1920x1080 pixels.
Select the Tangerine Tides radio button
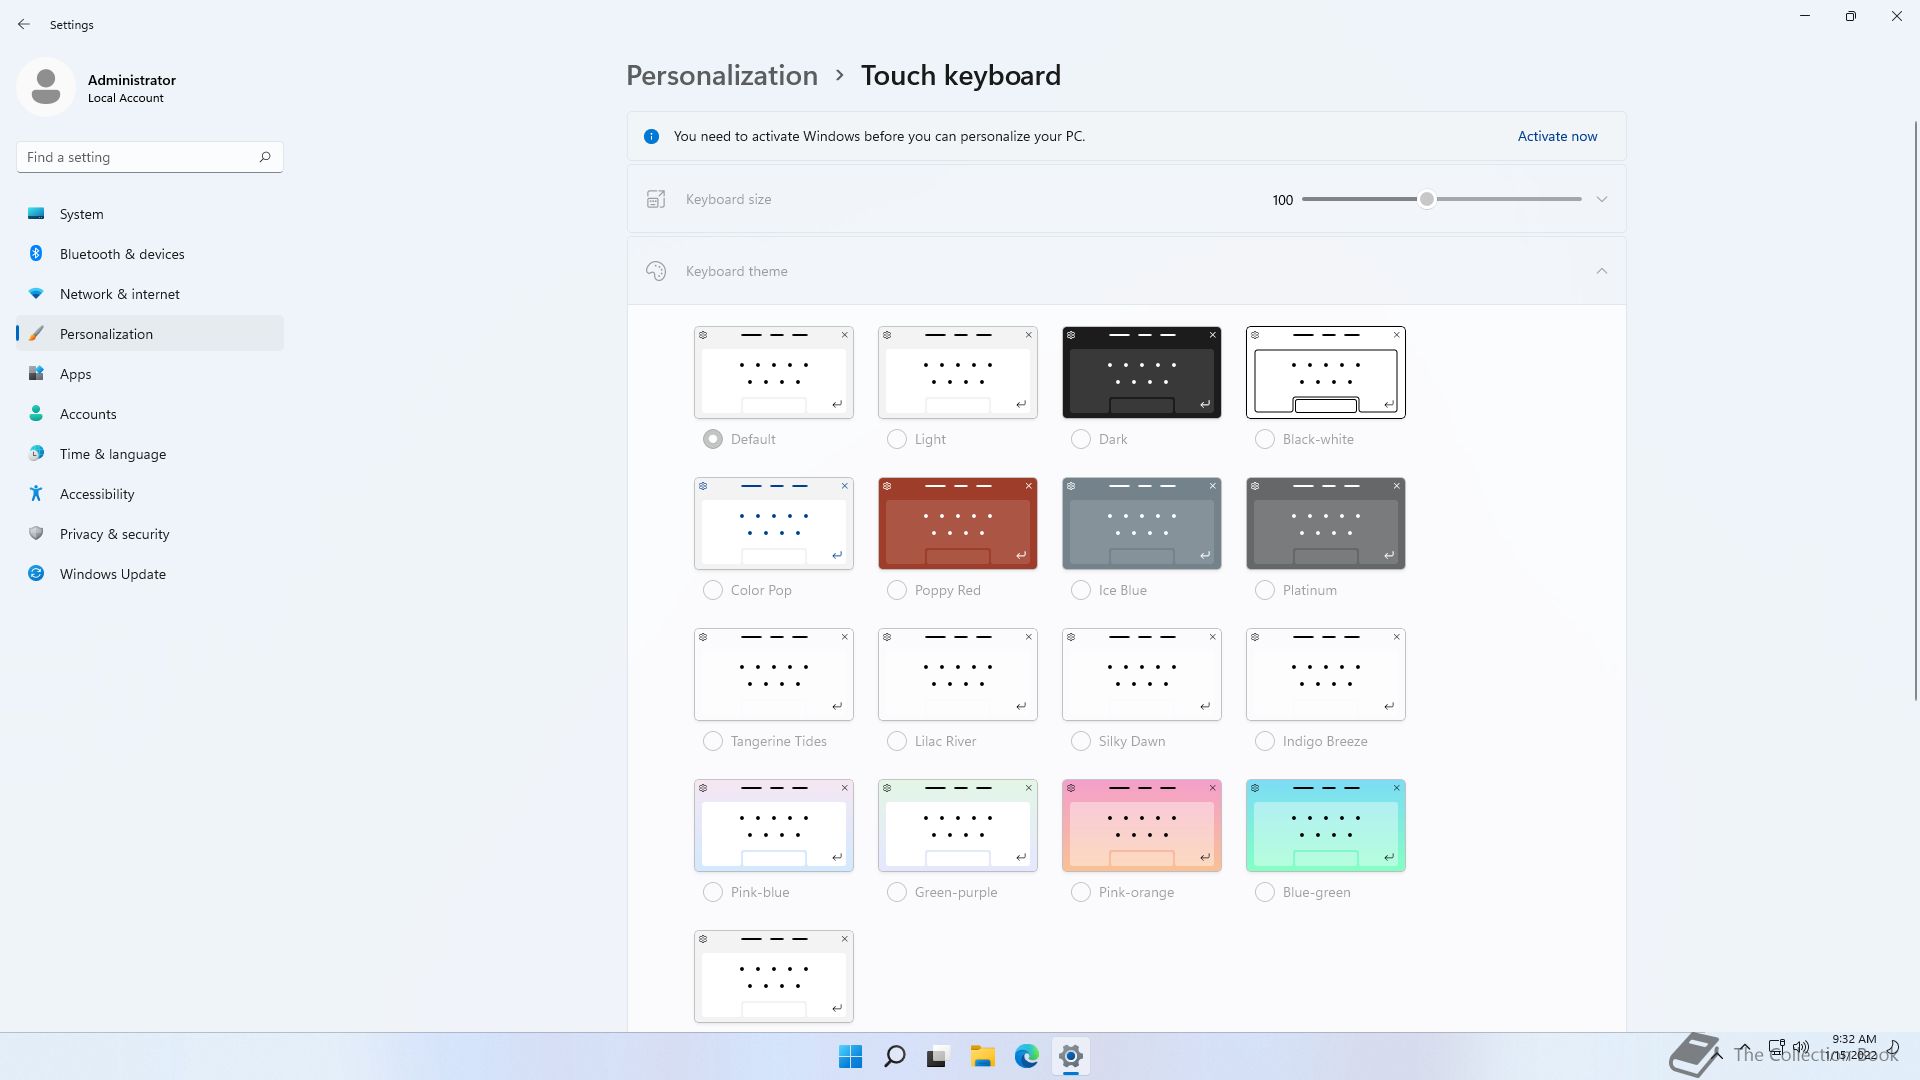(713, 741)
